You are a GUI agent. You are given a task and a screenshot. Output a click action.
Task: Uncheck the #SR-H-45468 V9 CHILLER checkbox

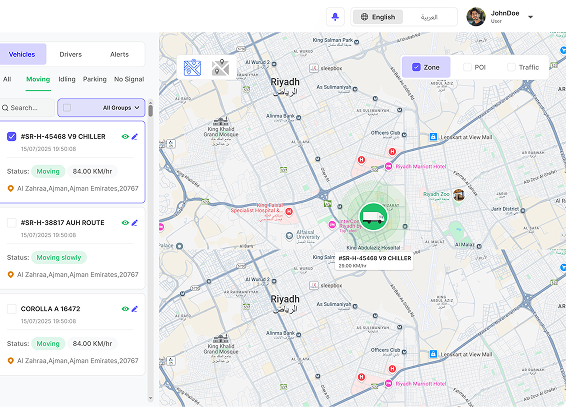12,136
